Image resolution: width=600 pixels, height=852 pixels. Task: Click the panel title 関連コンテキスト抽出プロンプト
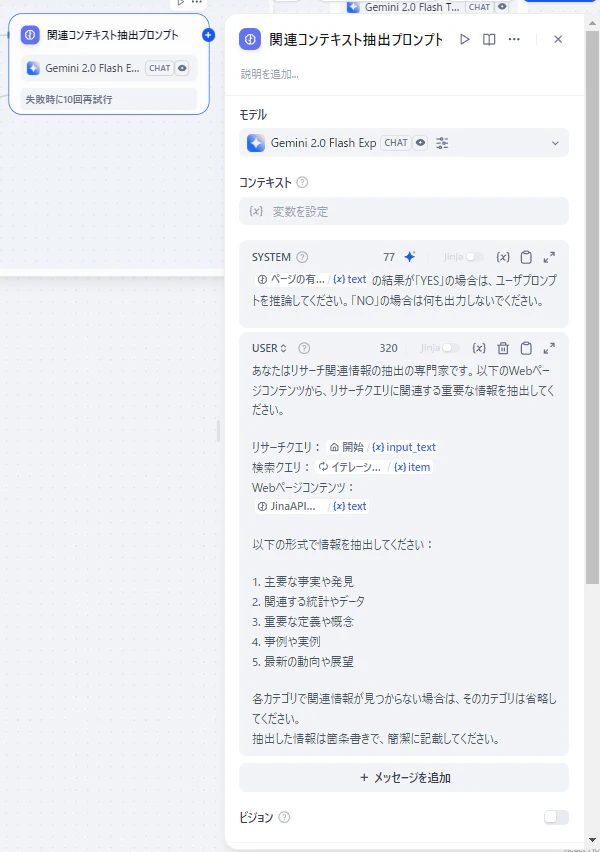[x=356, y=39]
